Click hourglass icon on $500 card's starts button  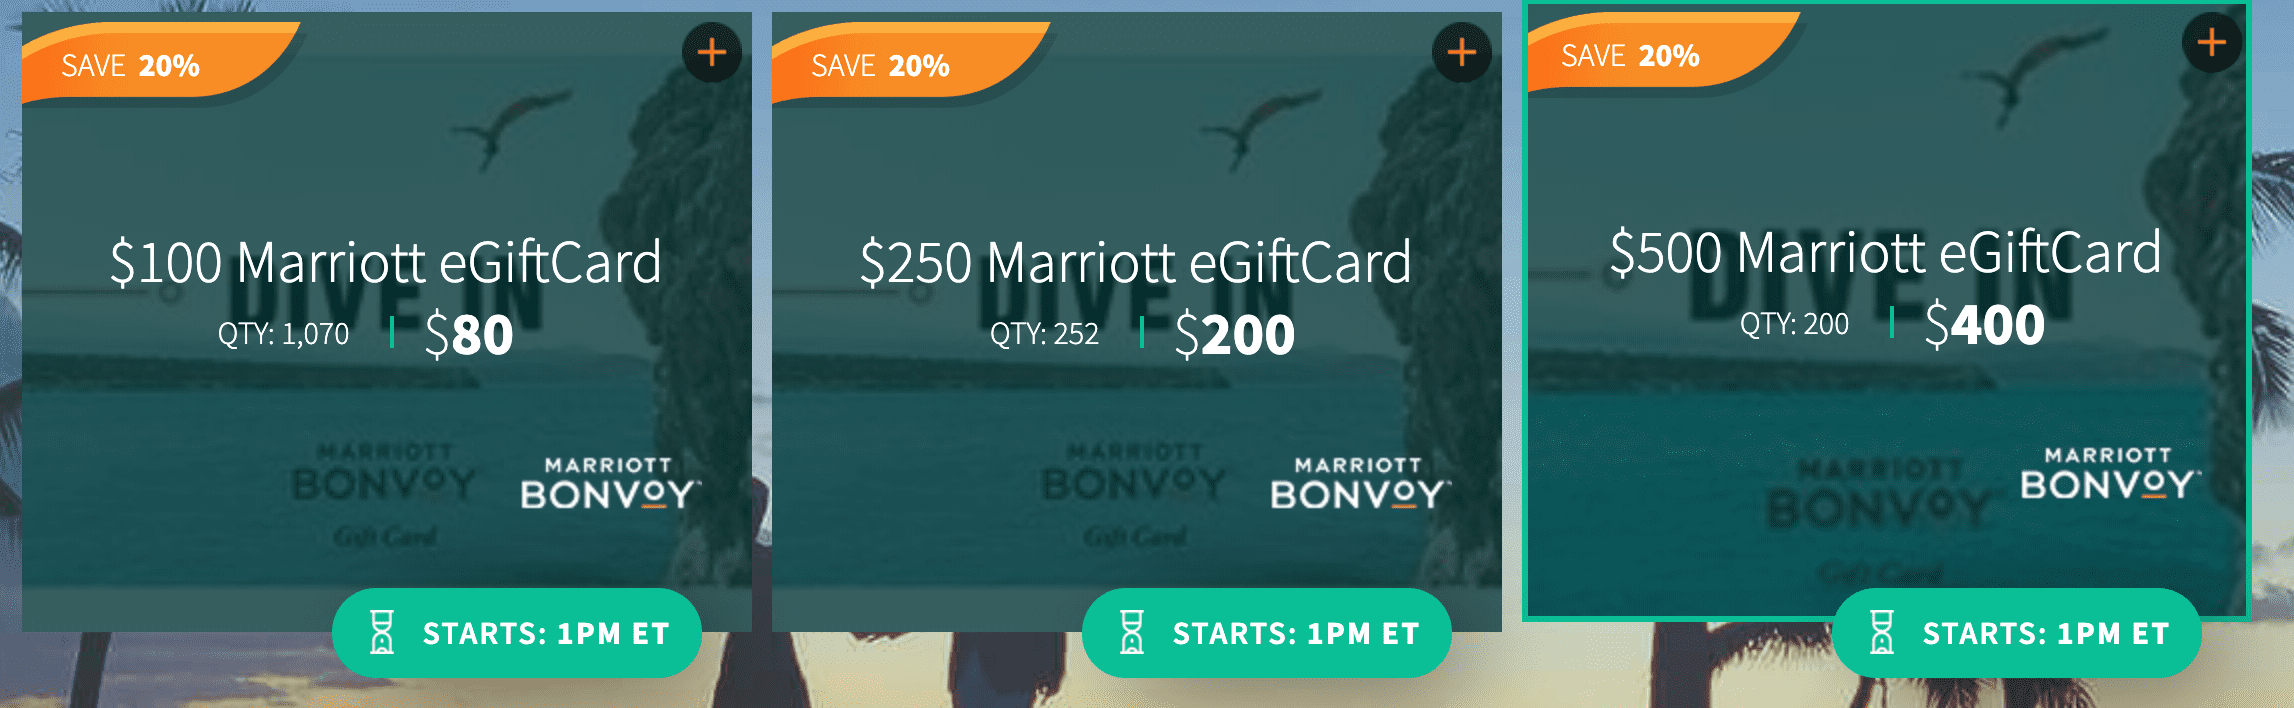(1882, 632)
